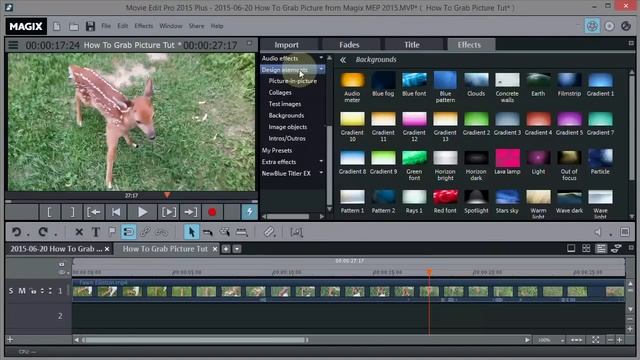
Task: Click the Undo arrow icon
Action: pyautogui.click(x=16, y=232)
